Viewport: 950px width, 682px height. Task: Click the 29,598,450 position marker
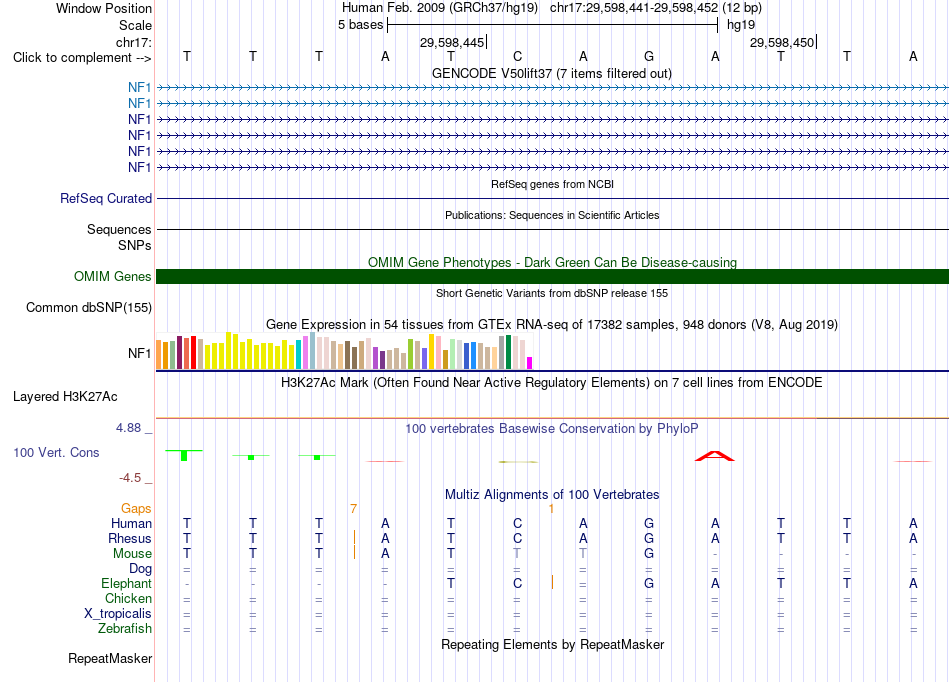(783, 42)
